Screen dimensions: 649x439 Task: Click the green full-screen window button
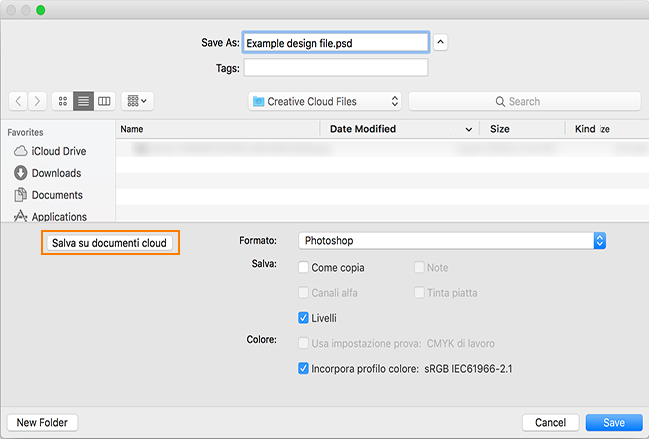41,10
